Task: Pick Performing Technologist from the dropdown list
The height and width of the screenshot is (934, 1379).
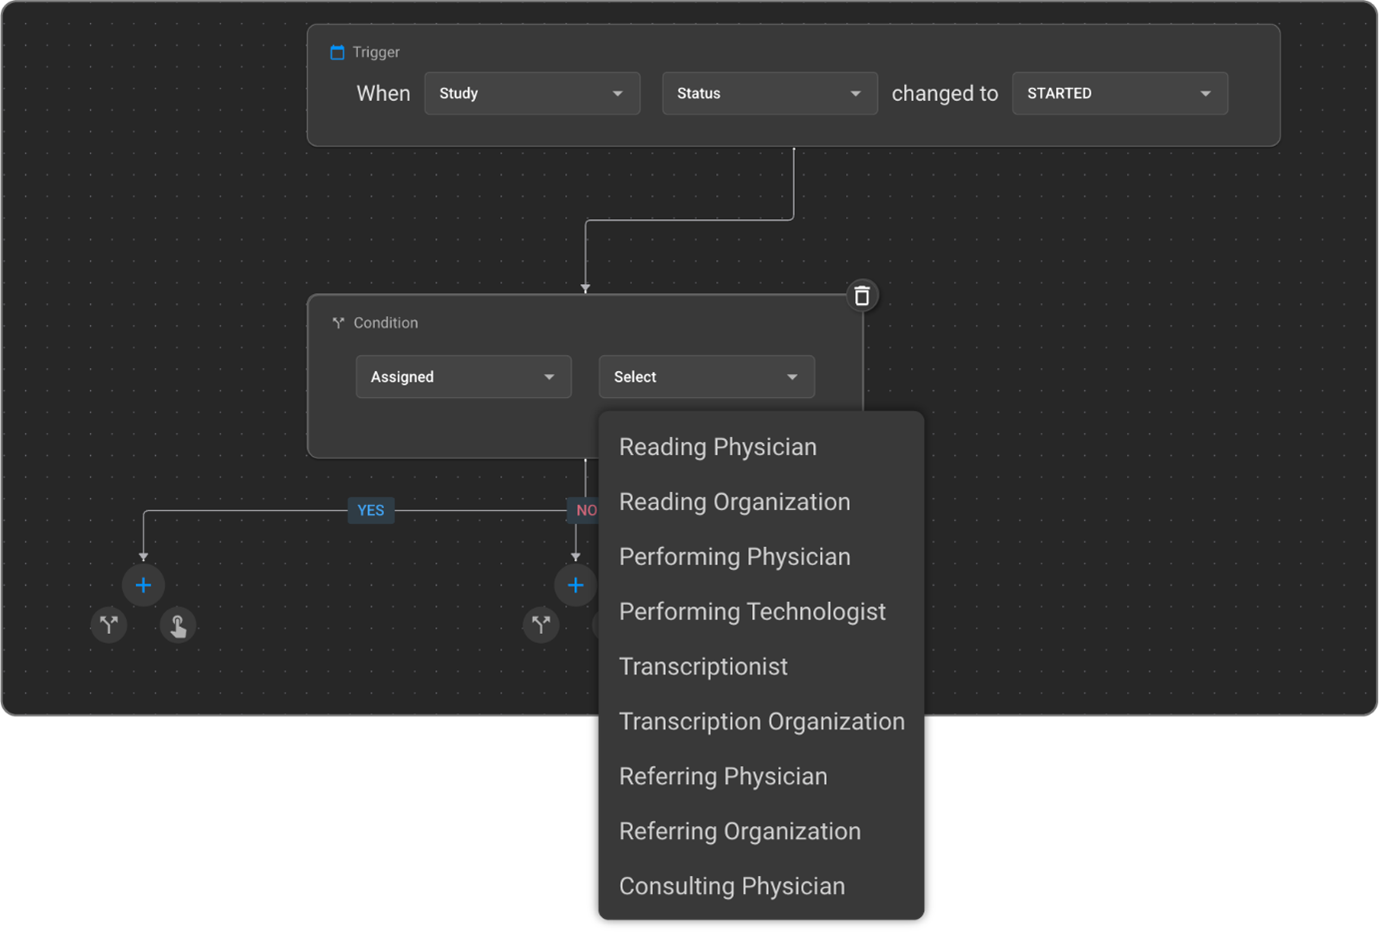Action: point(752,612)
